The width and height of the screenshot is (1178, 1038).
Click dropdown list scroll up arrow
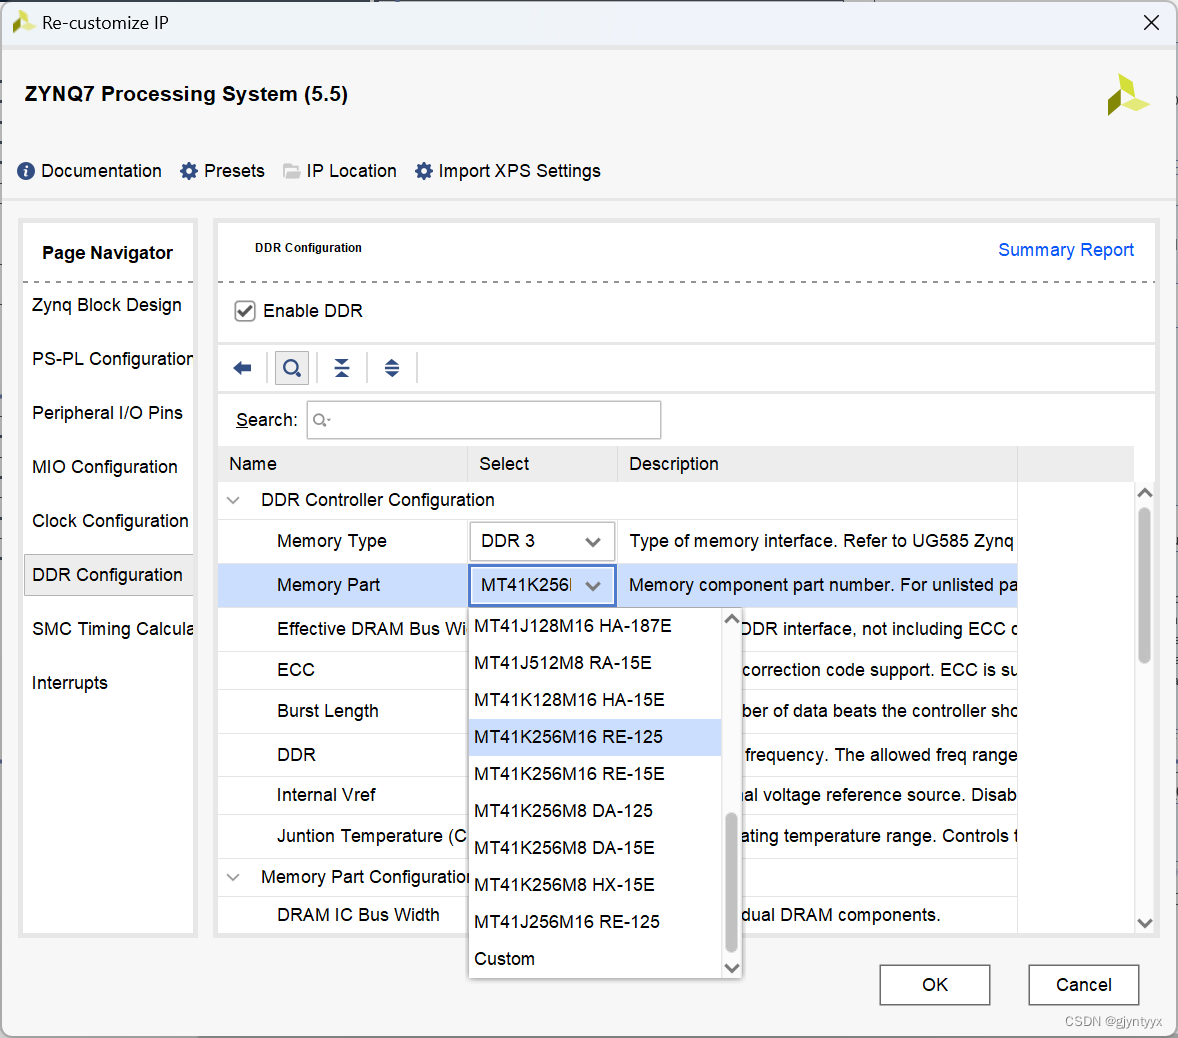coord(732,620)
